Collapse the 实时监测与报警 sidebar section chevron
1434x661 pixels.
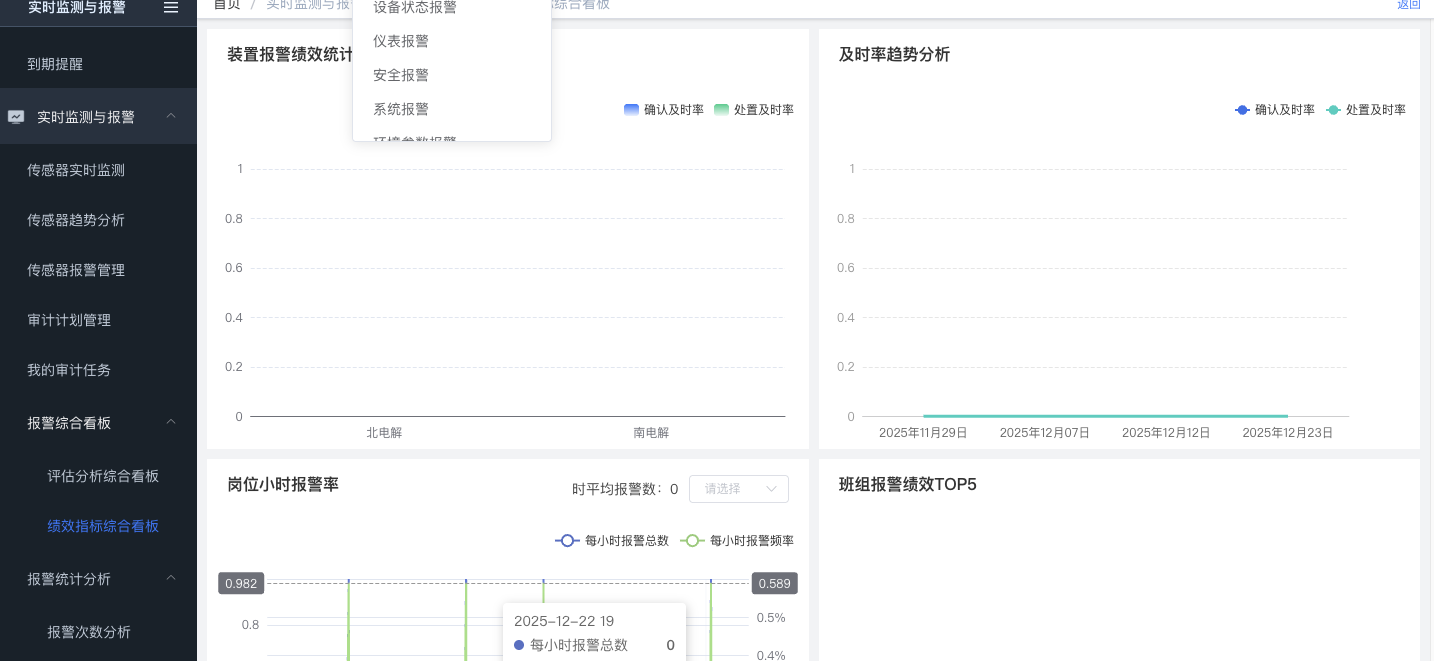tap(171, 116)
